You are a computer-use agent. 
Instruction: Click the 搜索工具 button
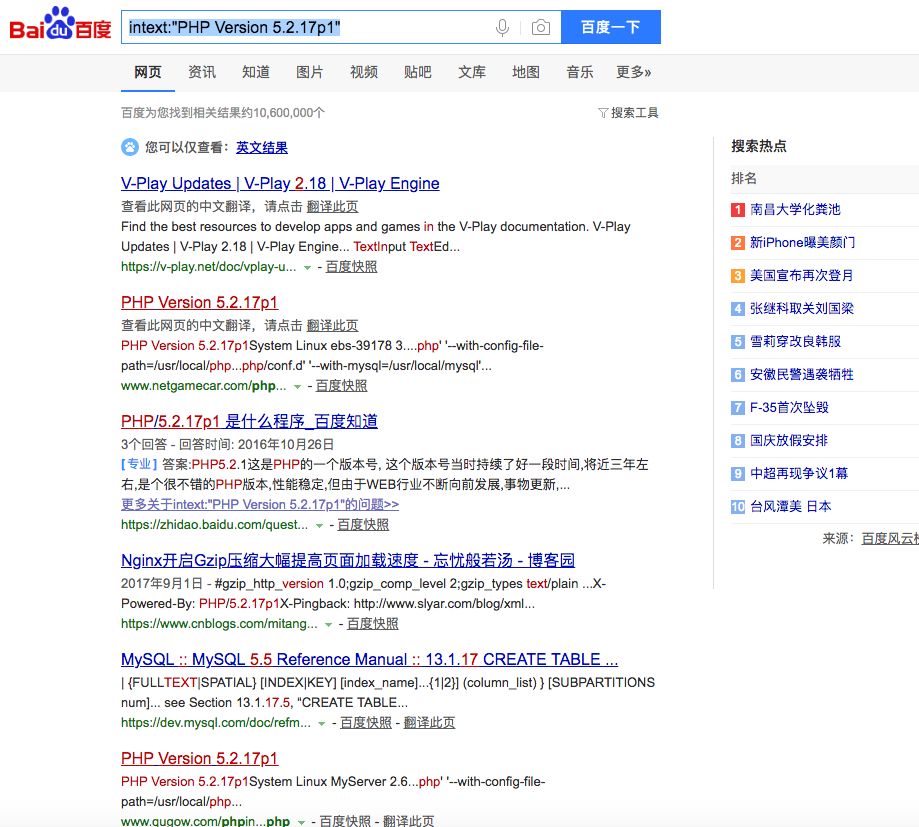[x=635, y=113]
